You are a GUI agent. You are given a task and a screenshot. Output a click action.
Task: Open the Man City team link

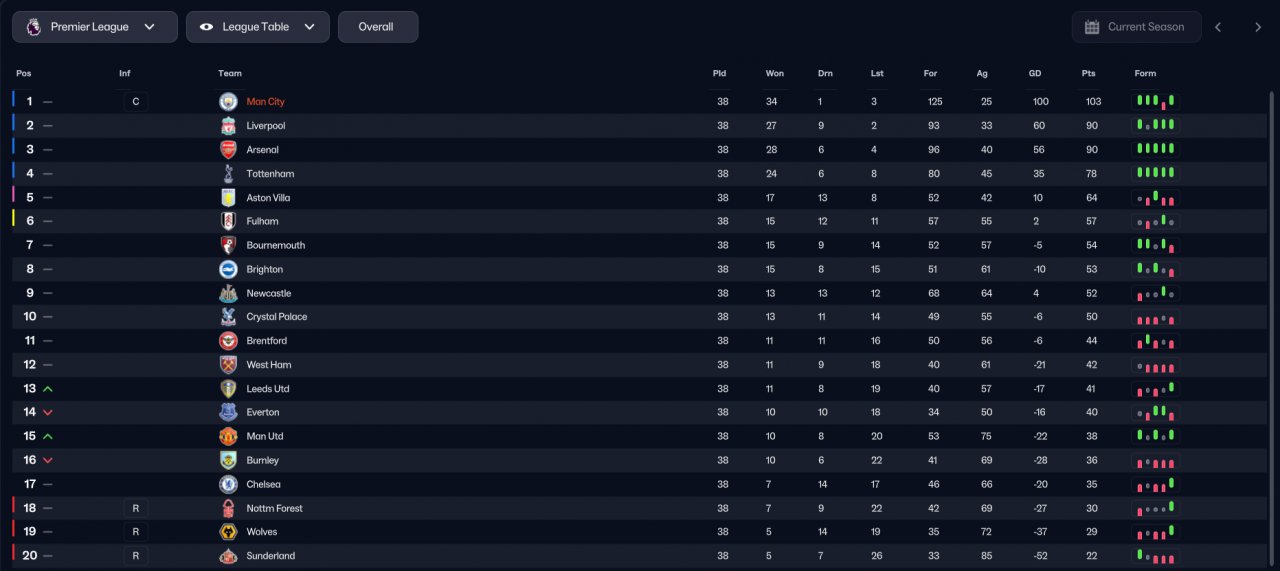[266, 102]
